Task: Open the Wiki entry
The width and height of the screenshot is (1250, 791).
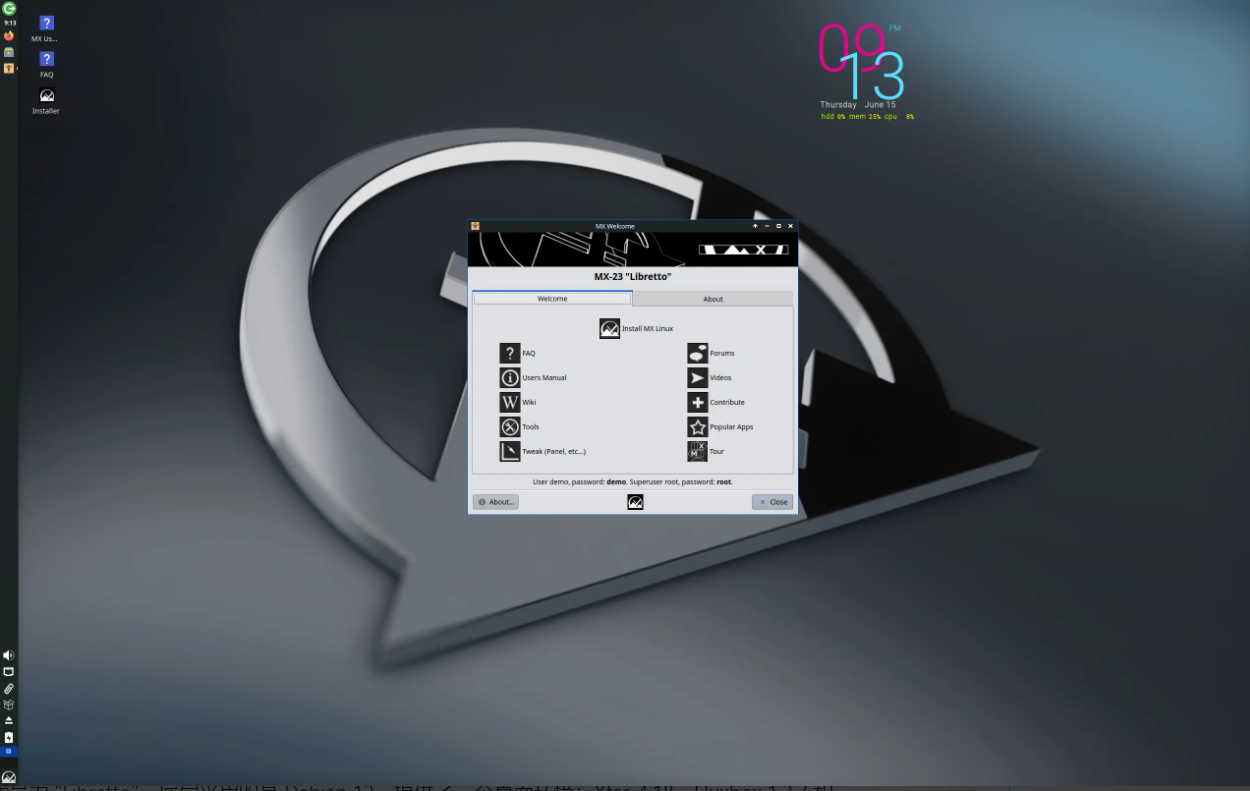Action: coord(518,402)
